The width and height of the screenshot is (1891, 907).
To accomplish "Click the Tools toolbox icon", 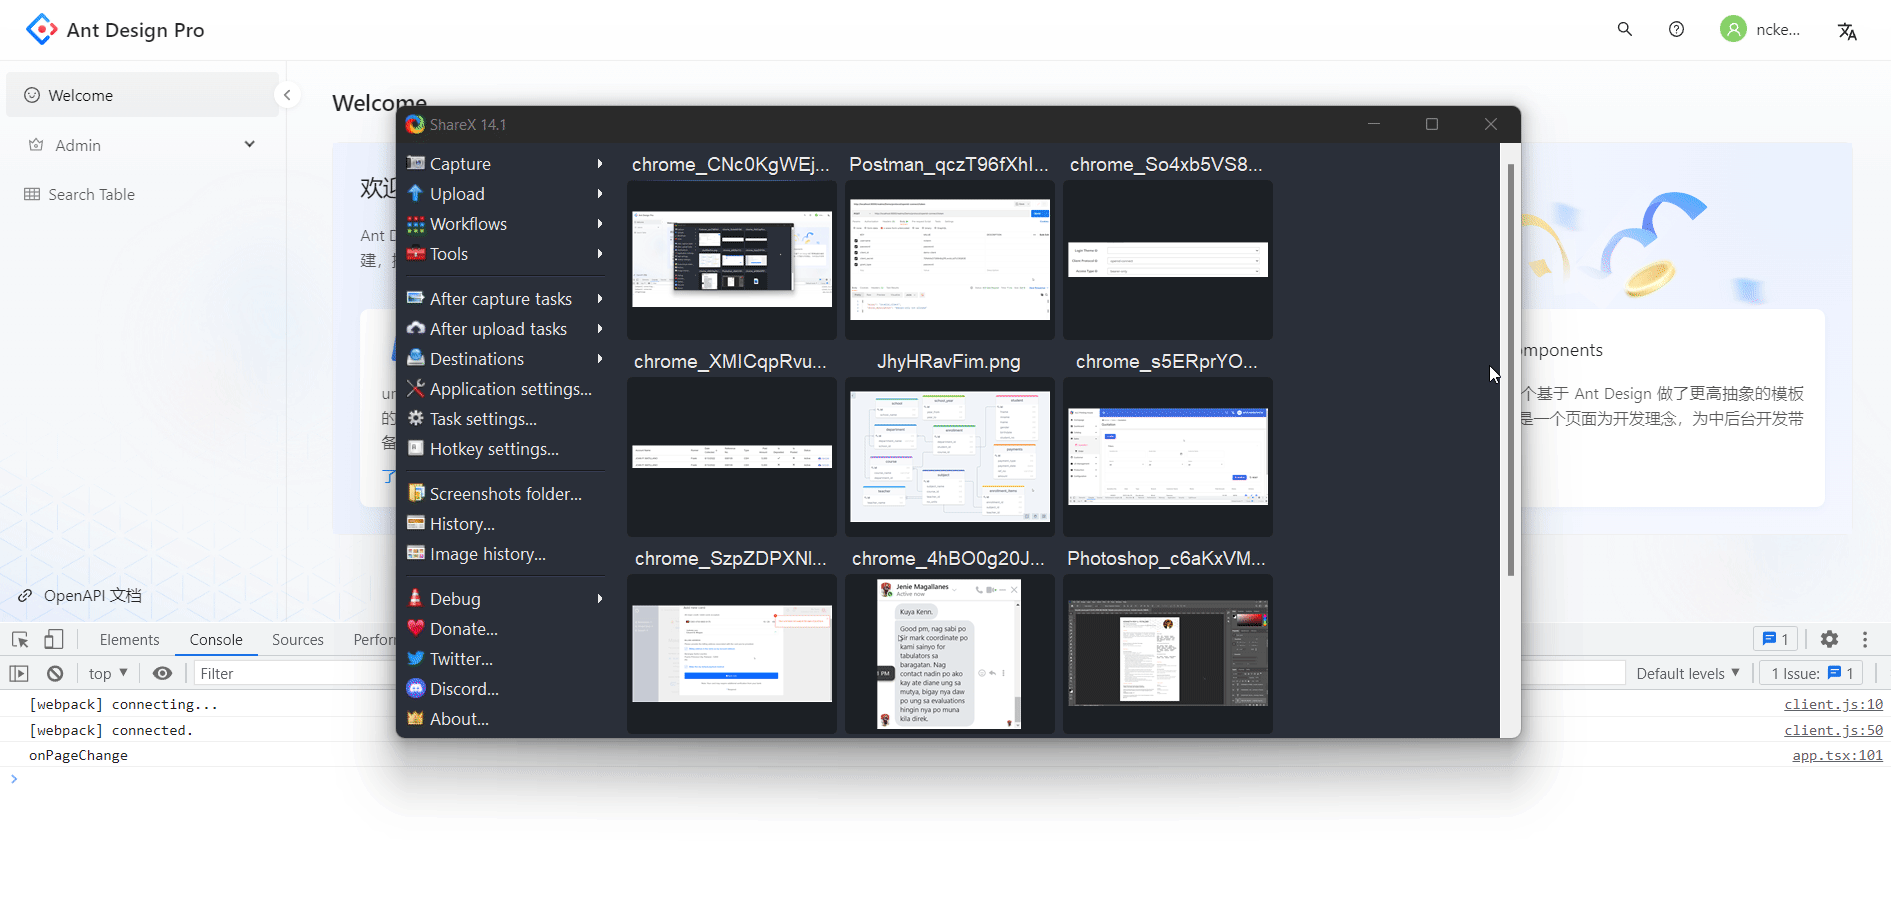I will click(x=416, y=254).
